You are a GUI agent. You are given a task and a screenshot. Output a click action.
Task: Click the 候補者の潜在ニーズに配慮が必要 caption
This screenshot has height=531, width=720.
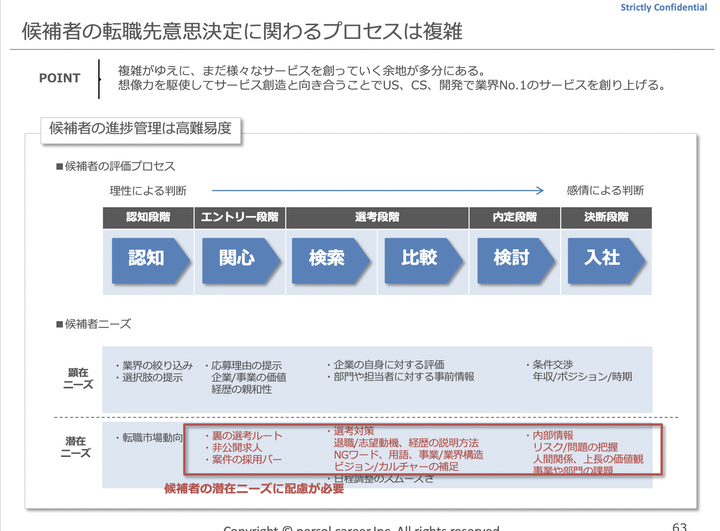(254, 489)
